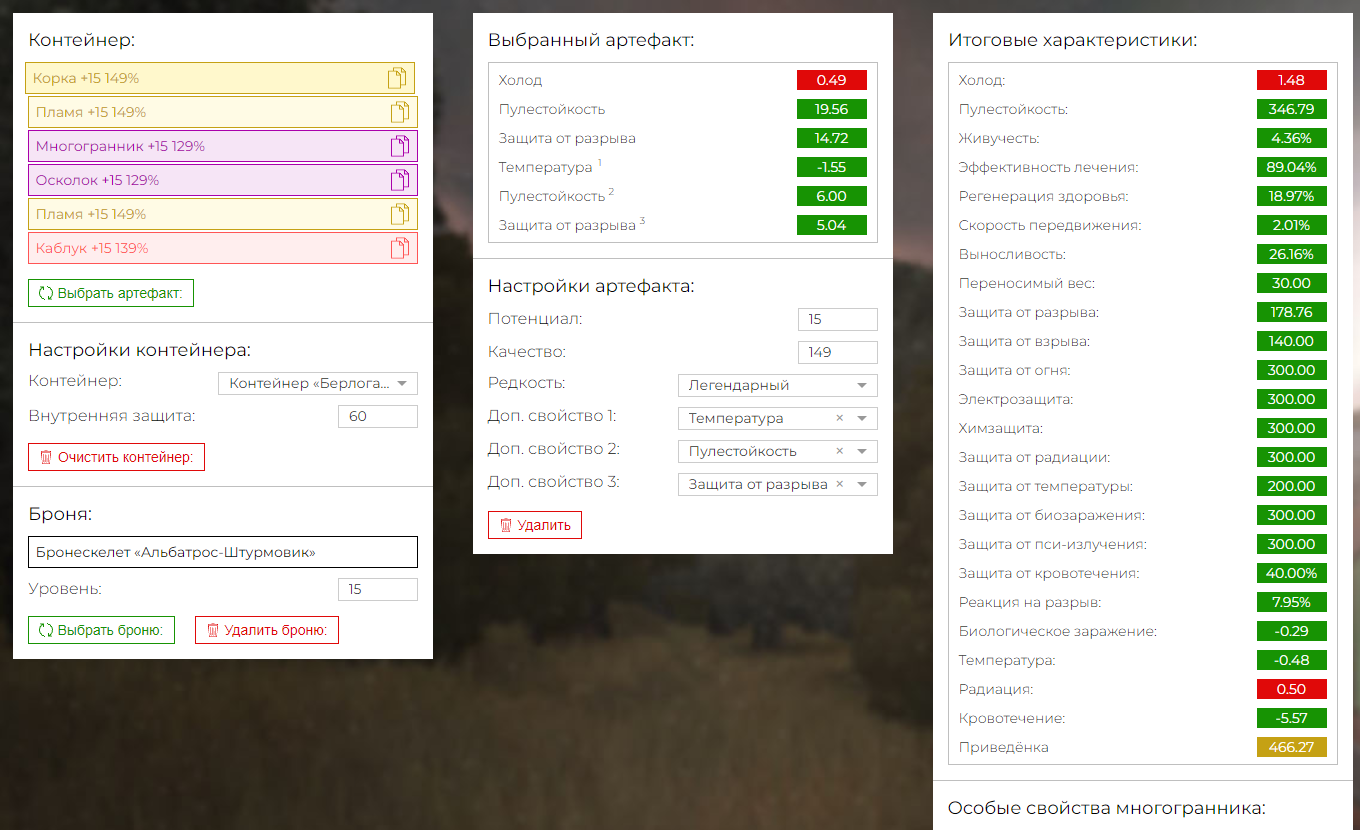Open the Доп. свойство 3 dropdown arrow
This screenshot has height=830, width=1360.
click(862, 484)
